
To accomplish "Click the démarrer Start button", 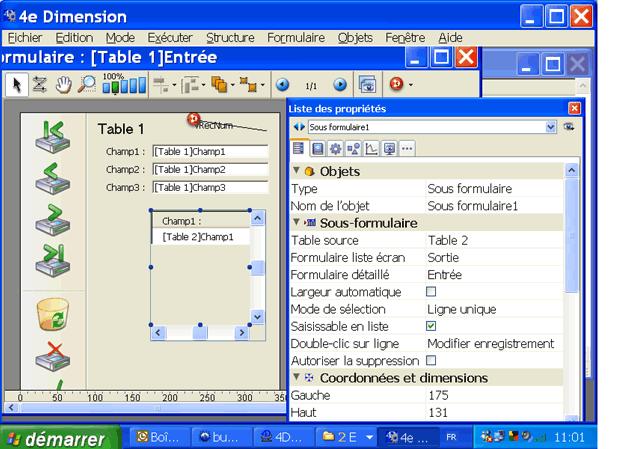I will (58, 438).
